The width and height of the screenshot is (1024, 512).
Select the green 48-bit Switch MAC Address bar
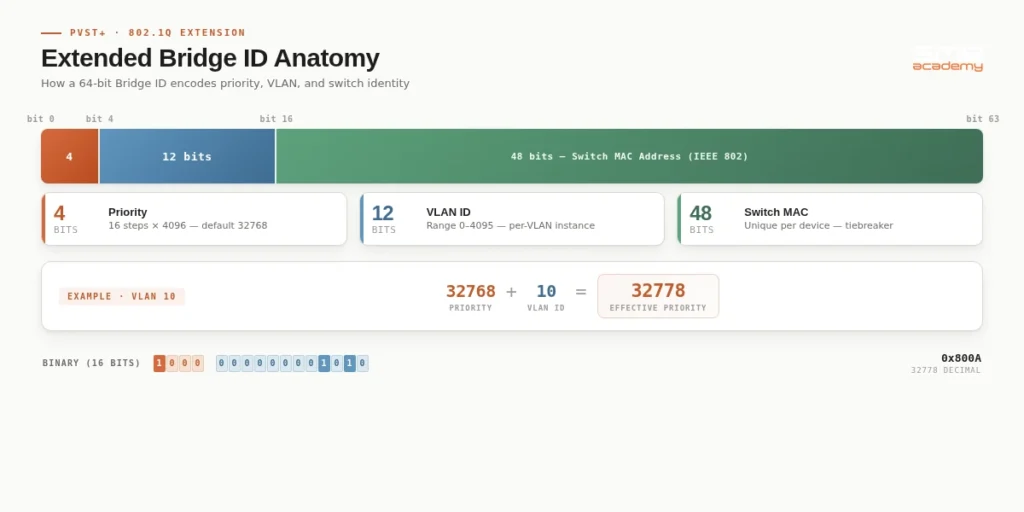[x=629, y=157]
